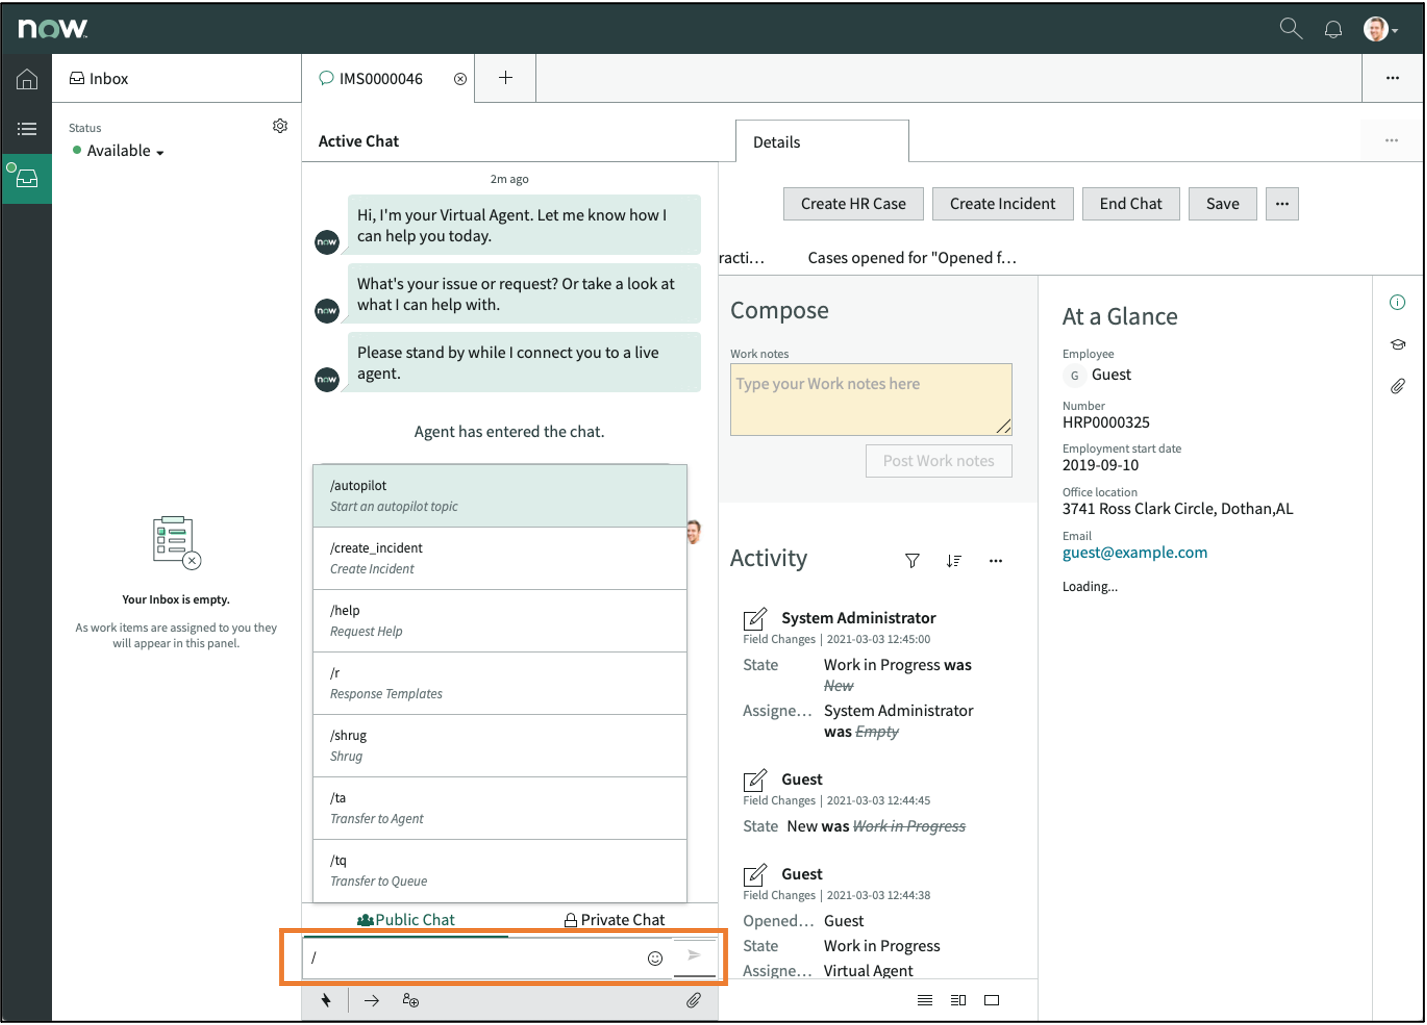Click add agent icon below chat

pyautogui.click(x=411, y=1001)
